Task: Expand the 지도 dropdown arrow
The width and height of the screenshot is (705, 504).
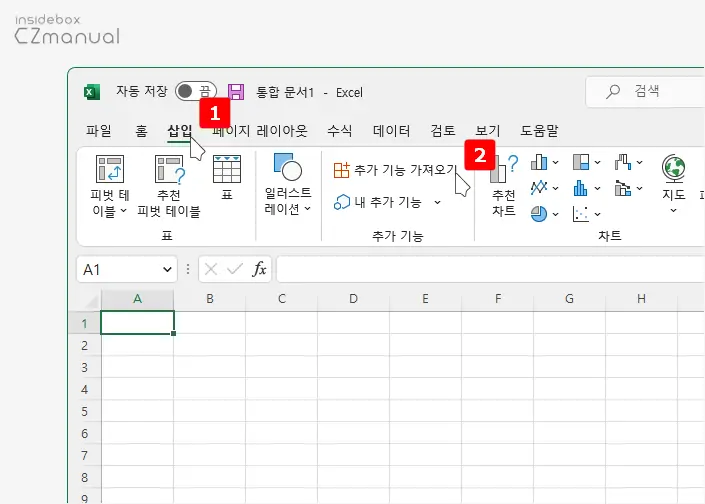Action: (x=674, y=210)
